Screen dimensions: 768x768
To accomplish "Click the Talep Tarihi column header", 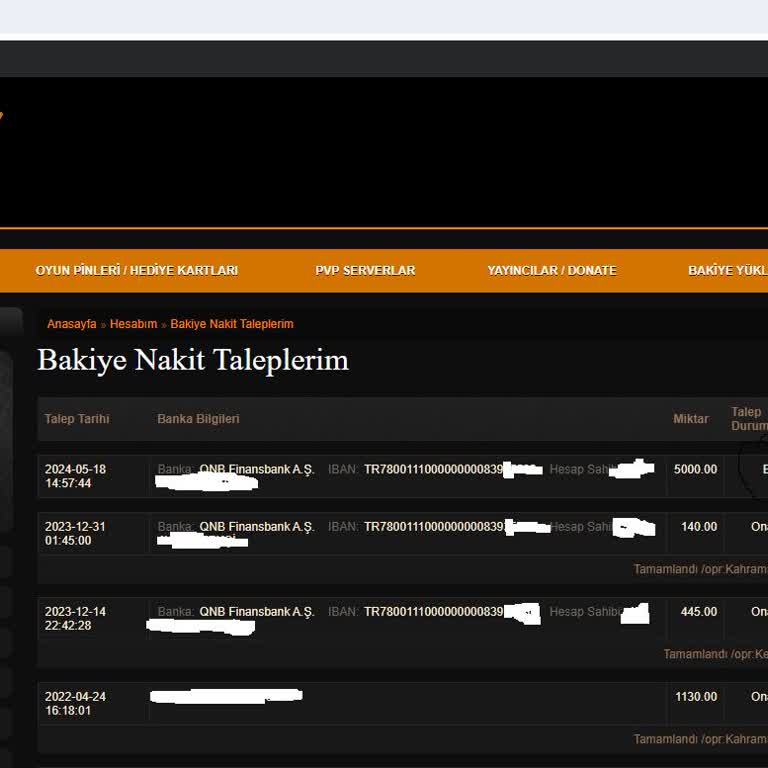I will click(77, 419).
